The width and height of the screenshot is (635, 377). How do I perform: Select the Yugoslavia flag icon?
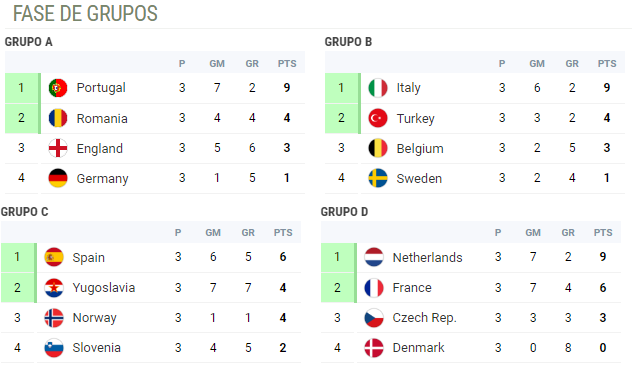pyautogui.click(x=54, y=288)
